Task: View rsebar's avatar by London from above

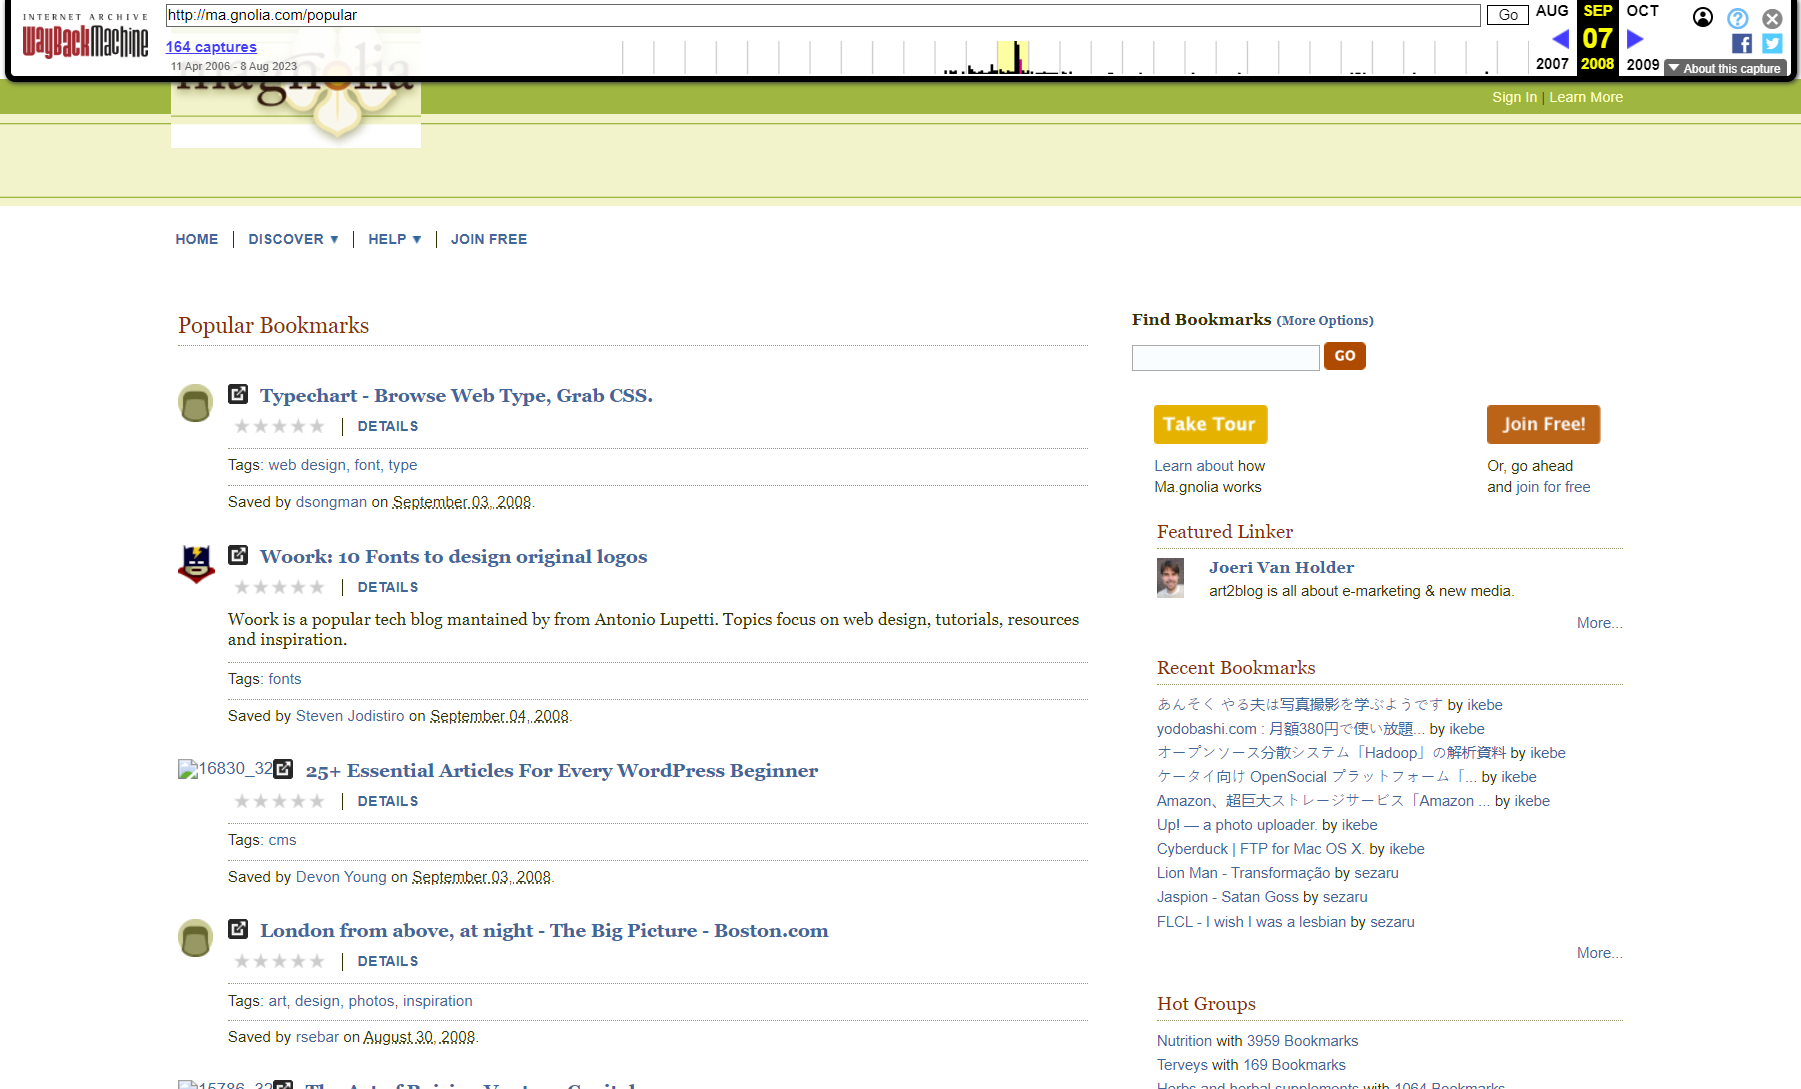Action: (x=195, y=938)
